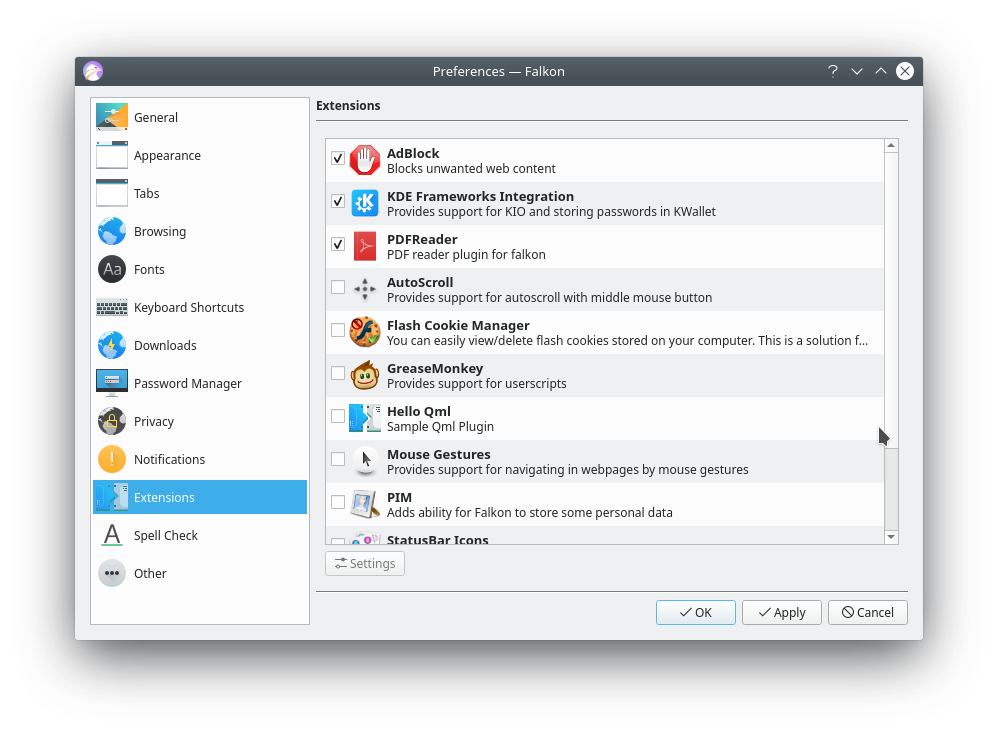
Task: Select the Fonts label in sidebar
Action: tap(149, 269)
